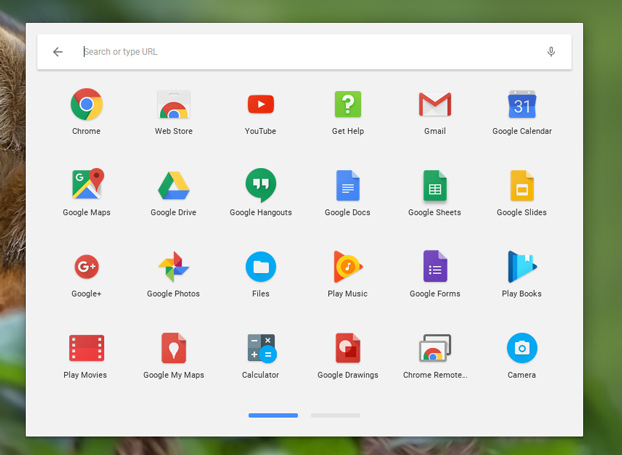Launch Play Music app
Image resolution: width=622 pixels, height=455 pixels.
tap(348, 267)
